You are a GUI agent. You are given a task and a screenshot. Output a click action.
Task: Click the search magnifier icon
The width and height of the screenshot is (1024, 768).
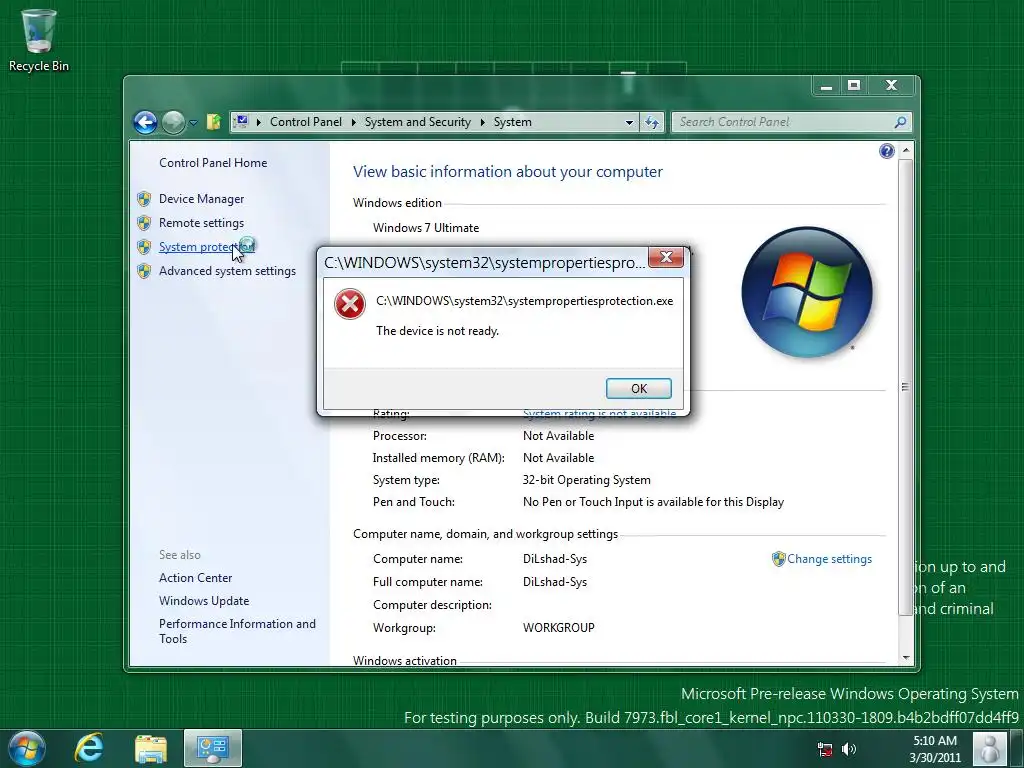[x=901, y=122]
